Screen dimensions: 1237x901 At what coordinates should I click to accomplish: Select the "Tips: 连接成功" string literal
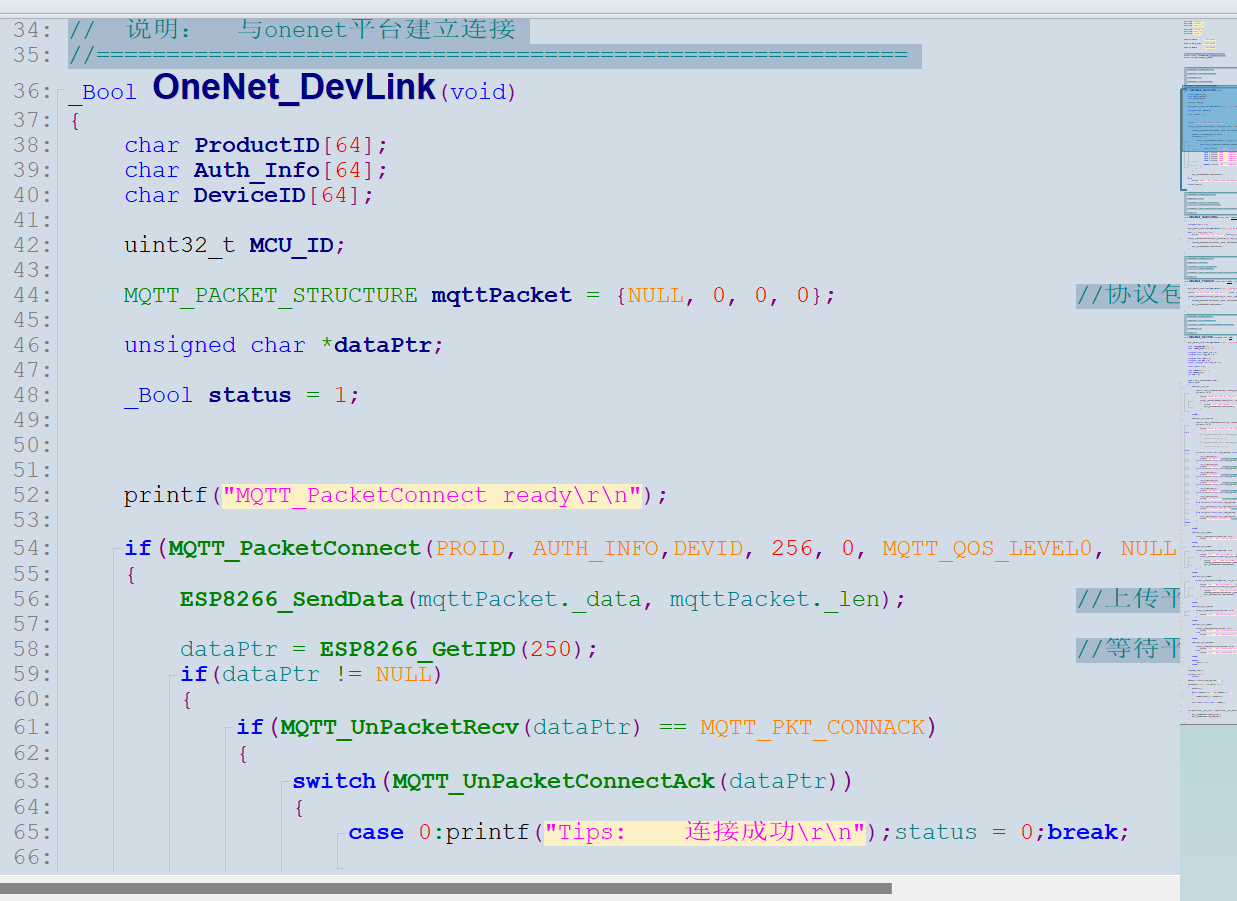pos(704,832)
